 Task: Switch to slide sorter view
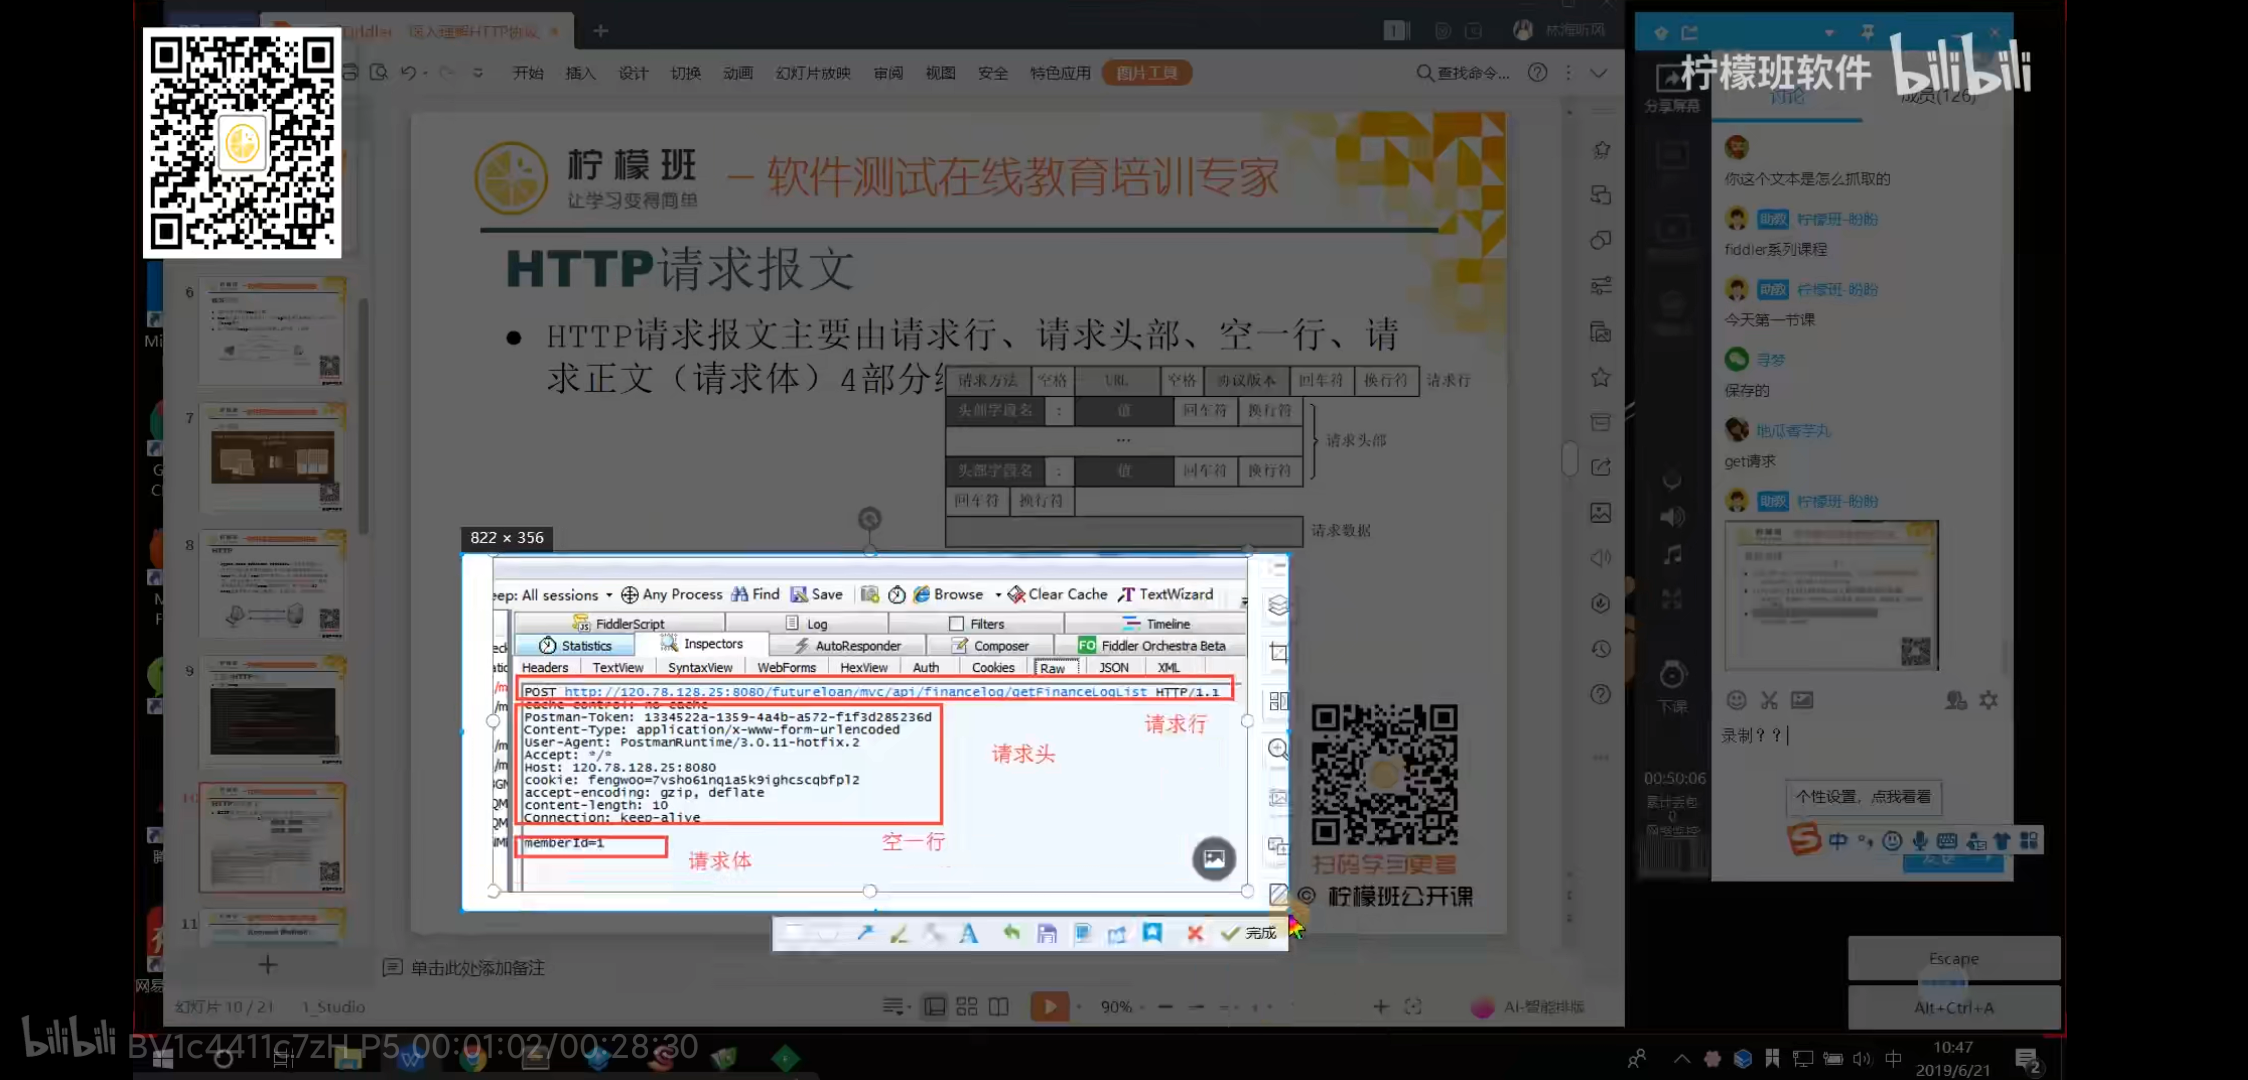pyautogui.click(x=966, y=1006)
